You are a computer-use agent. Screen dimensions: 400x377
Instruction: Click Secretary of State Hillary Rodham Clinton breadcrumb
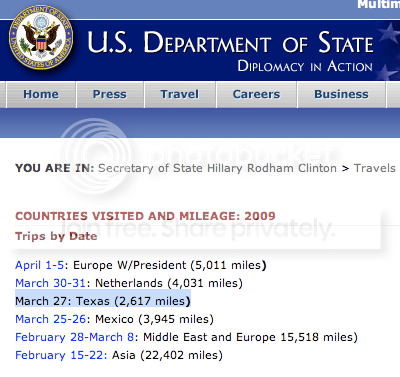pos(217,168)
